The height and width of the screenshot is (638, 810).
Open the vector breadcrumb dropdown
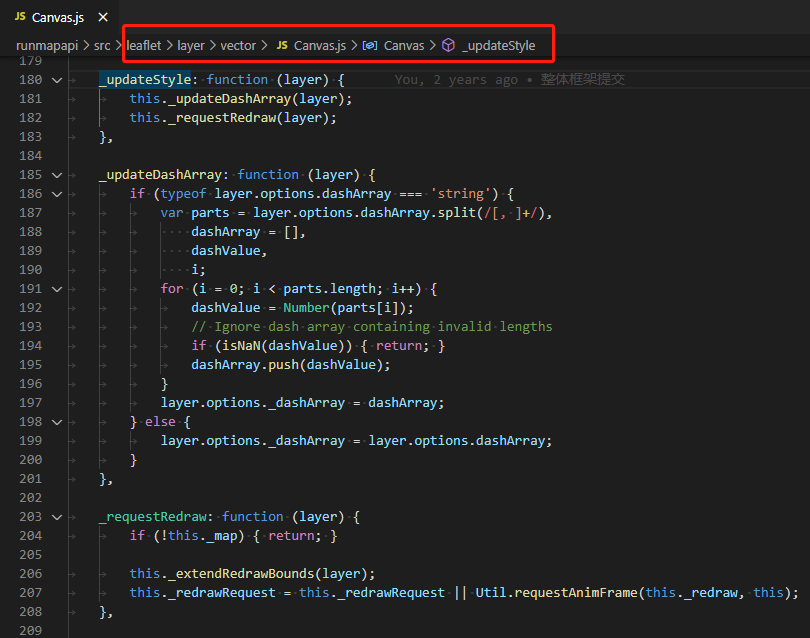tap(238, 45)
